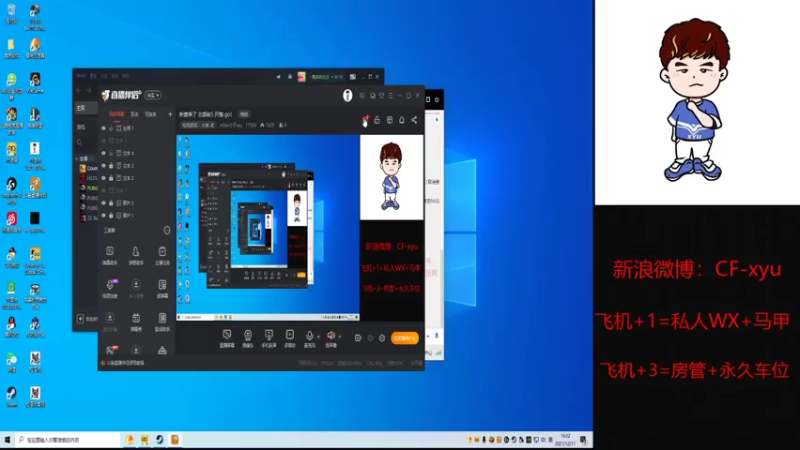Image resolution: width=800 pixels, height=450 pixels.
Task: Select the green PUBG entry in the Steam list
Action: point(88,188)
